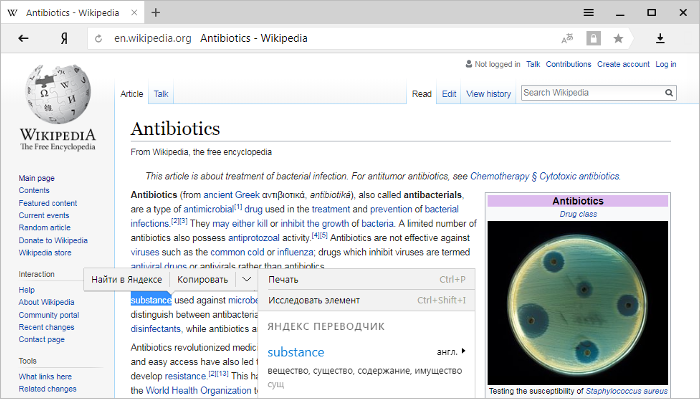This screenshot has height=399, width=700.
Task: Open the browser hamburger menu
Action: tap(589, 12)
